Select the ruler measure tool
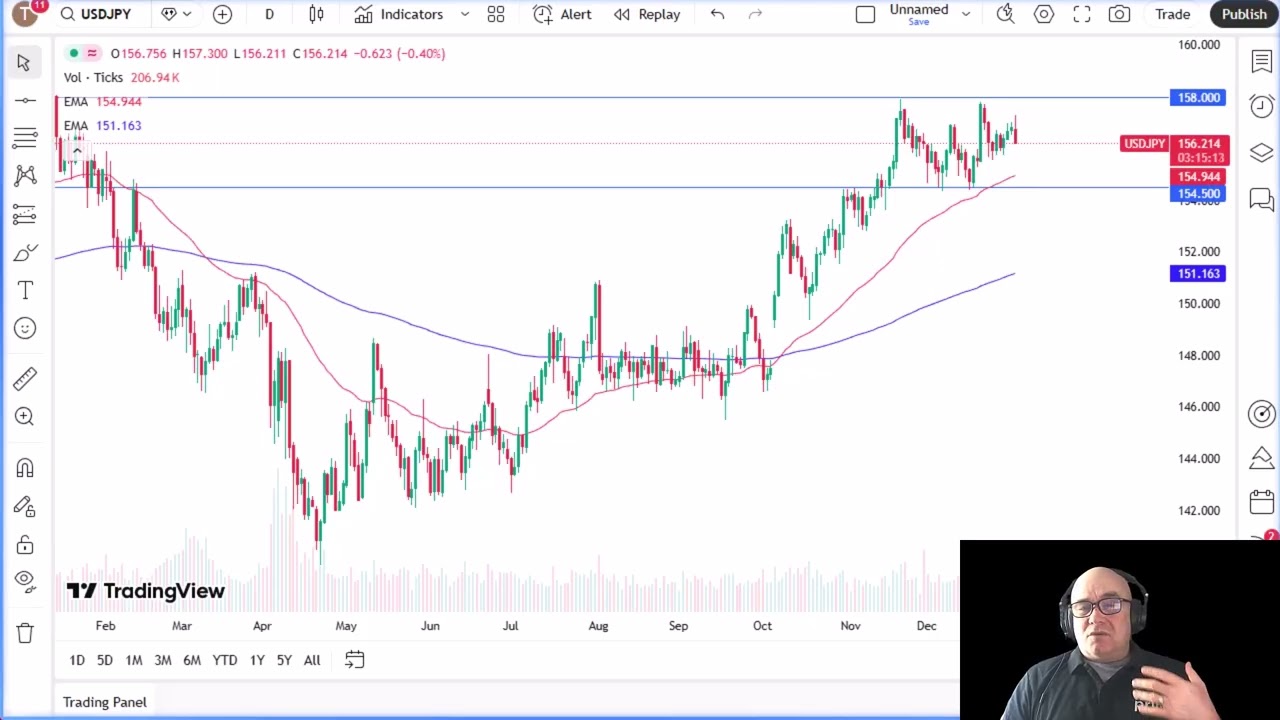The width and height of the screenshot is (1280, 720). [24, 378]
